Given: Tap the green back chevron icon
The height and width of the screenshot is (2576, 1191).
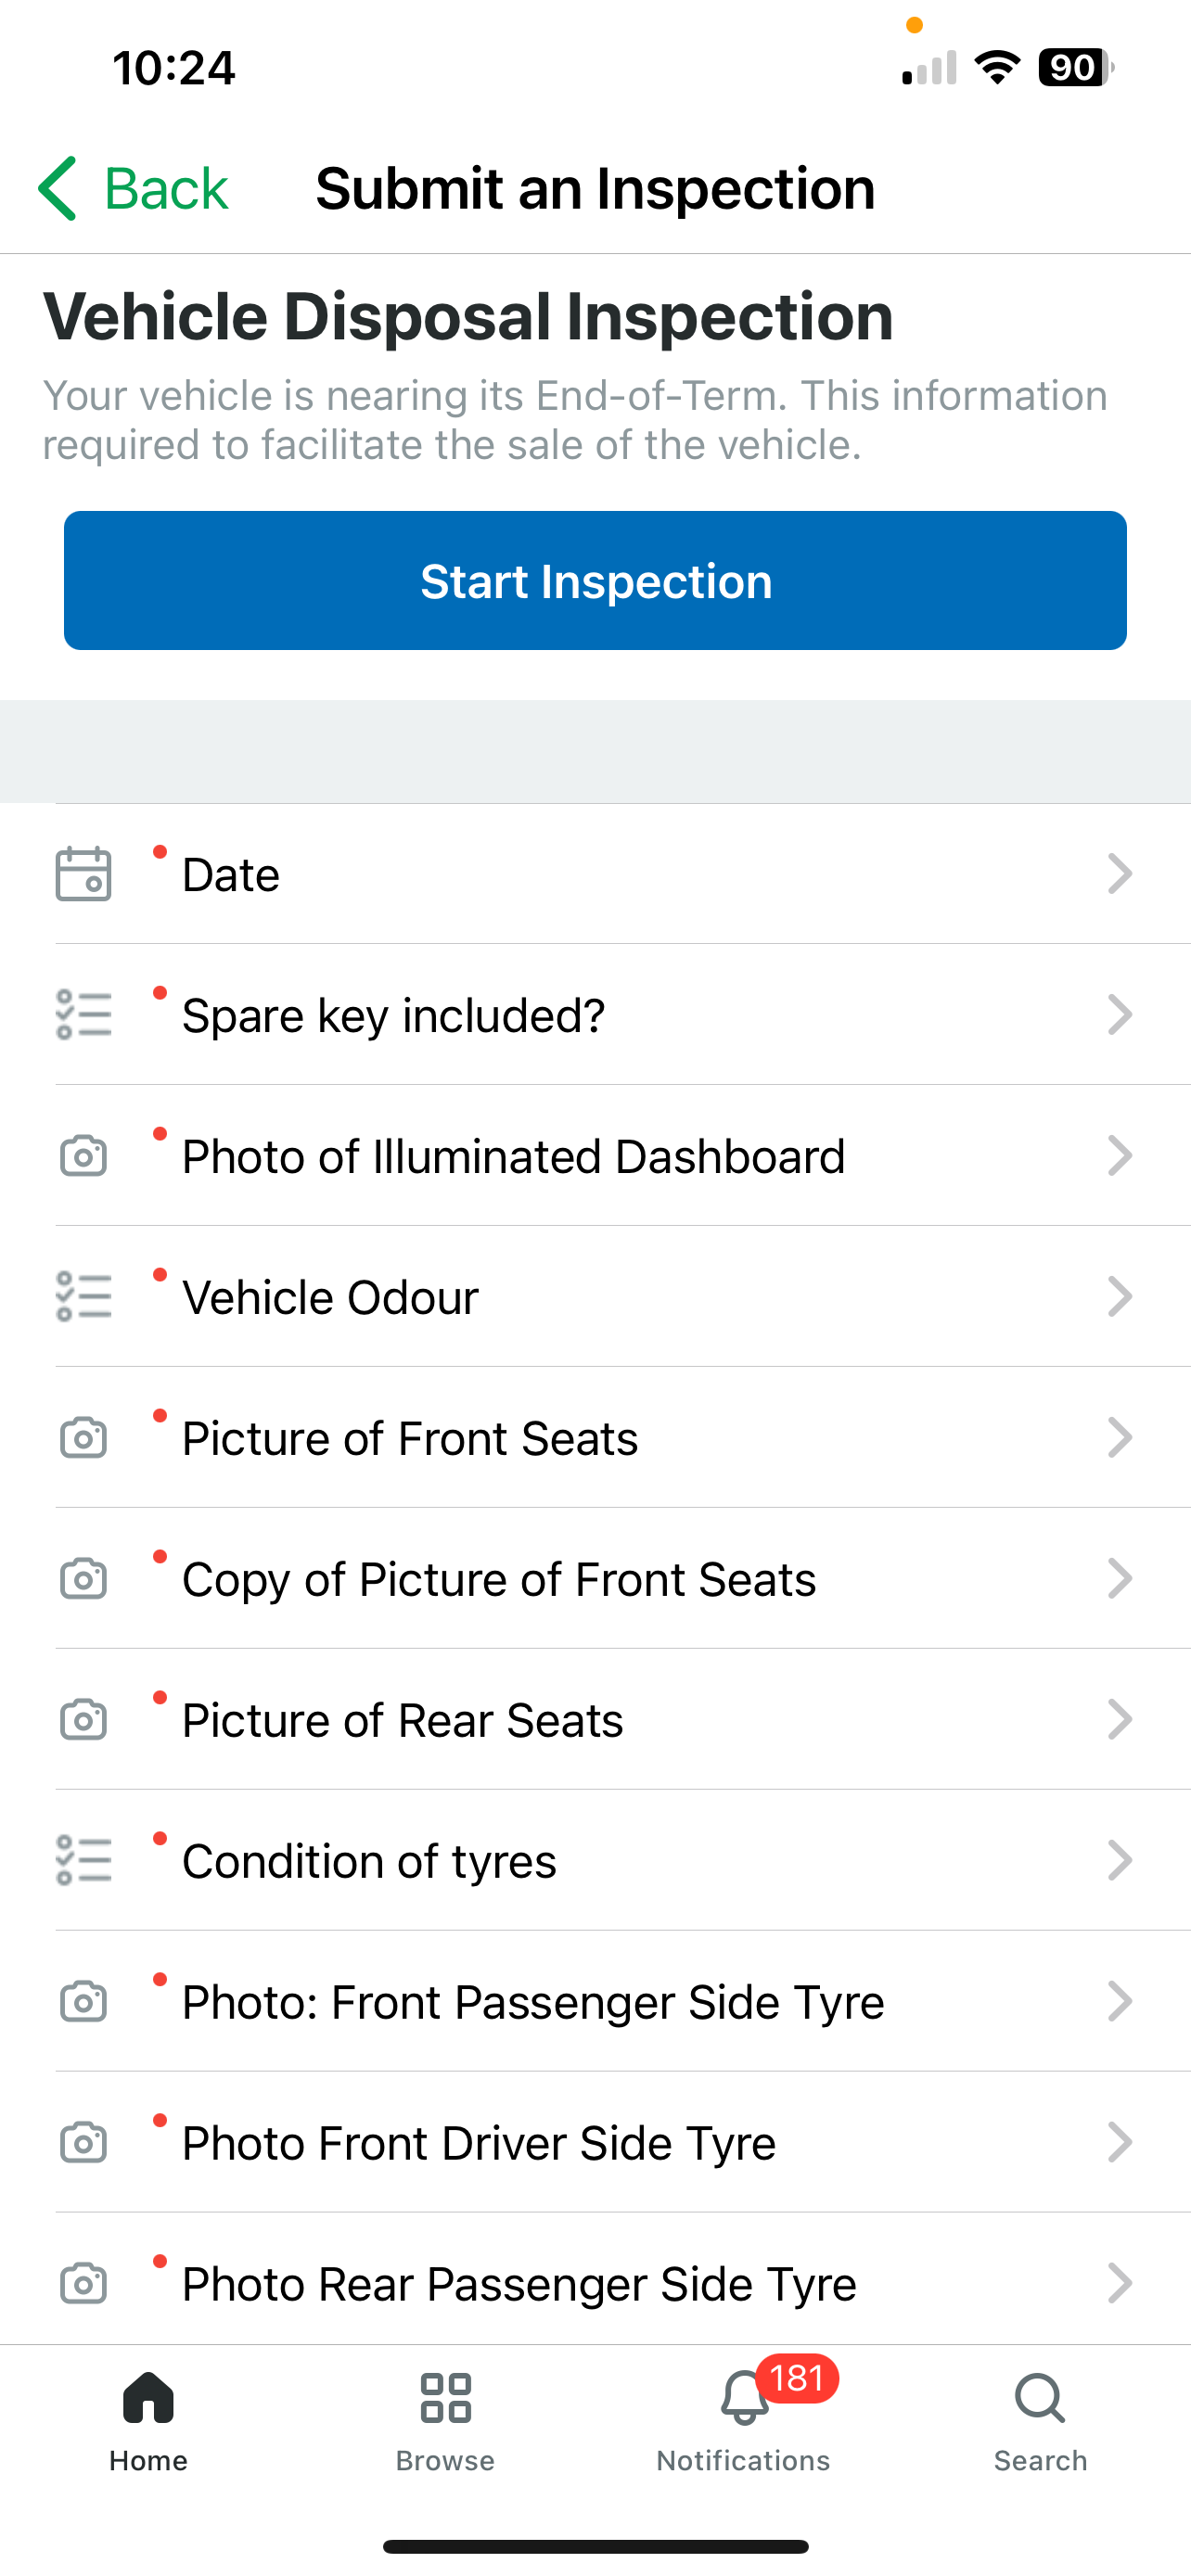Looking at the screenshot, I should coord(58,188).
